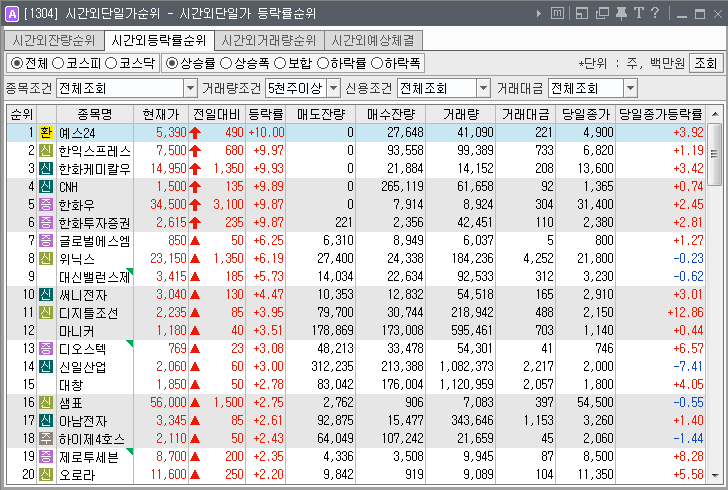Click the 환 badge beside 예스24

click(46, 133)
